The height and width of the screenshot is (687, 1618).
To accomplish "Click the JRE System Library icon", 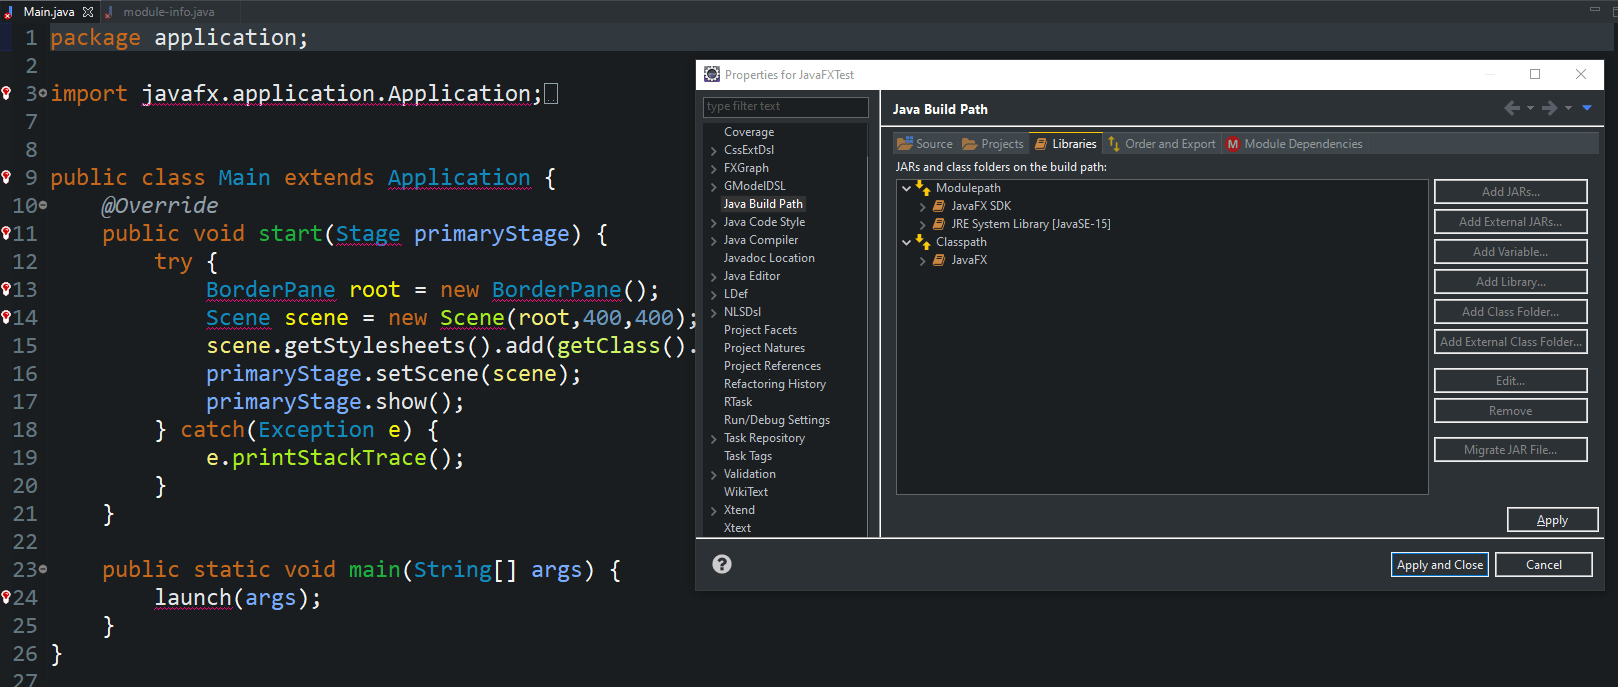I will 939,224.
